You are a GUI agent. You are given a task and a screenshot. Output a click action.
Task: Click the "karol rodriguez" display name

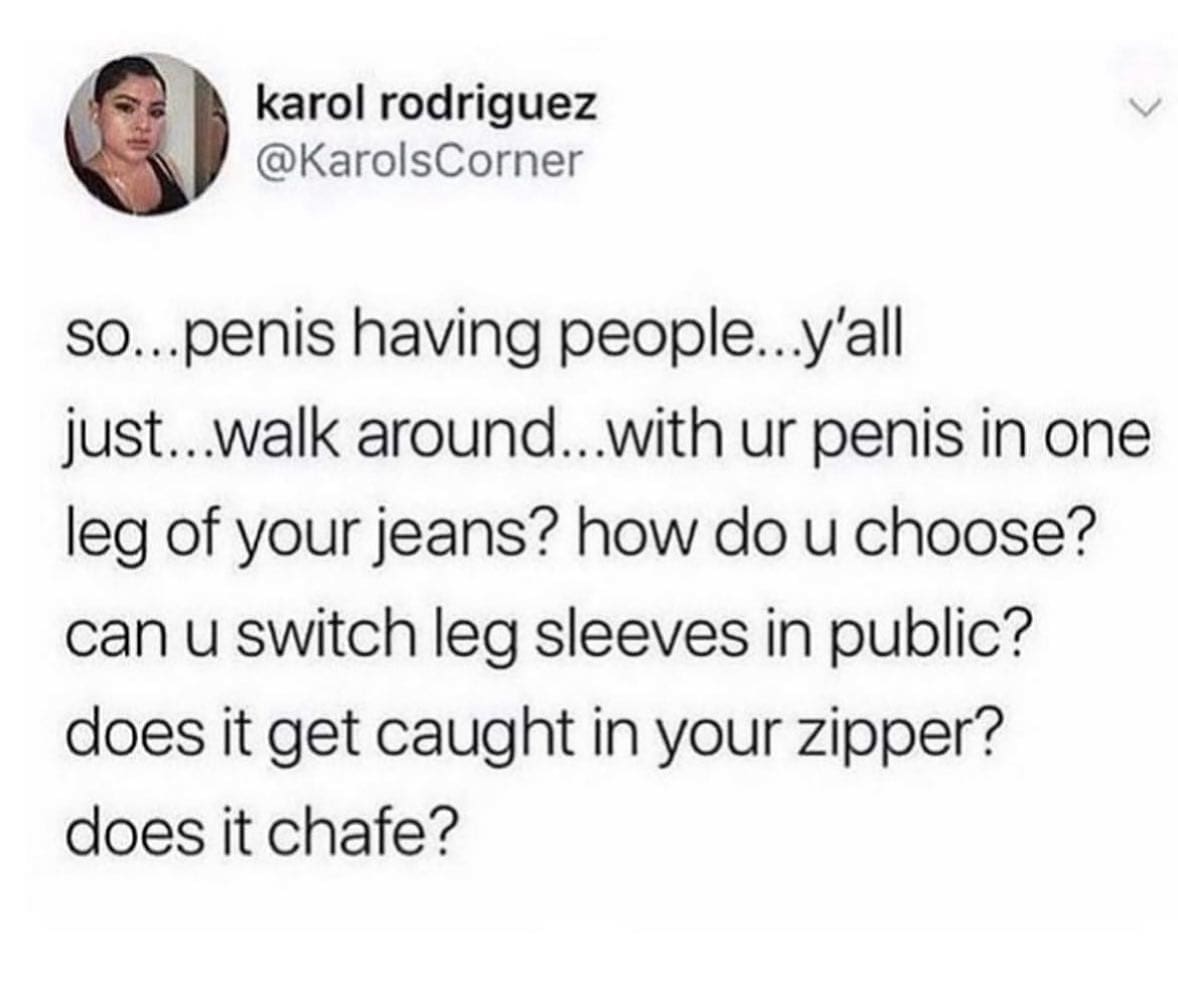tap(427, 105)
